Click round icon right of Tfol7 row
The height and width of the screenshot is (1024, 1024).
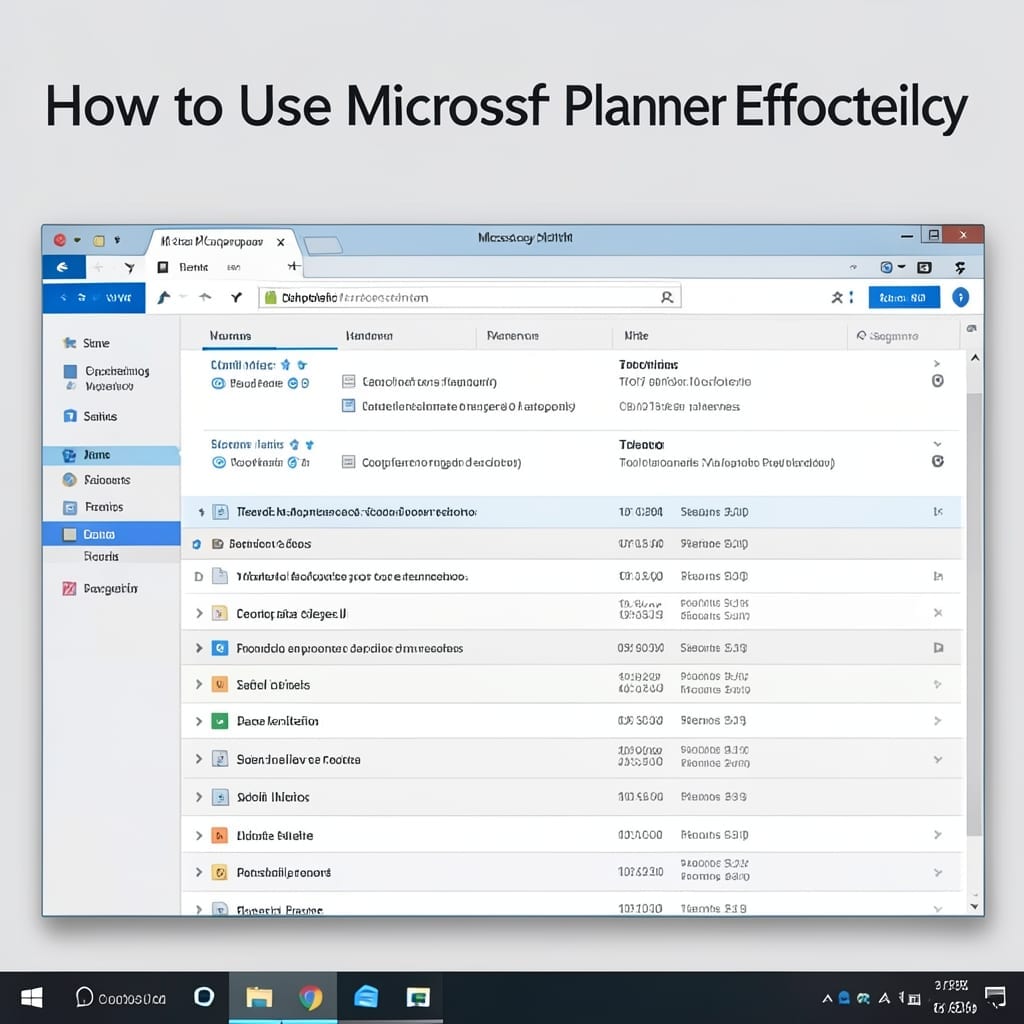click(x=937, y=381)
